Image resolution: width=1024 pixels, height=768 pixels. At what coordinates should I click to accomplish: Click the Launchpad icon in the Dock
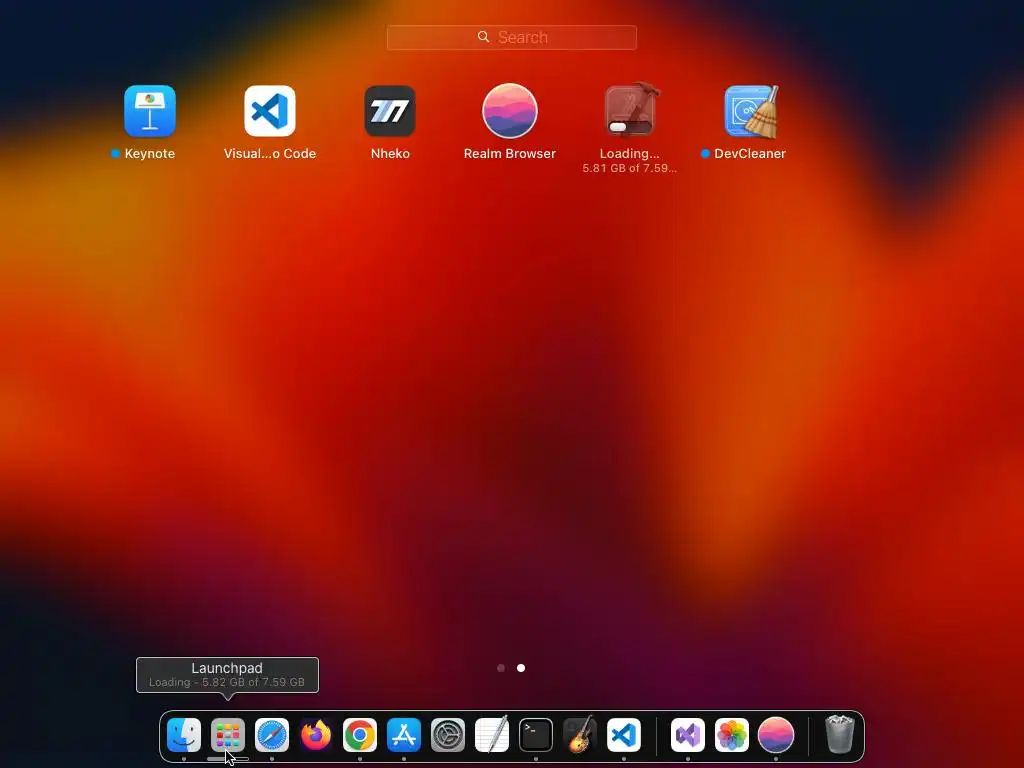(x=228, y=735)
